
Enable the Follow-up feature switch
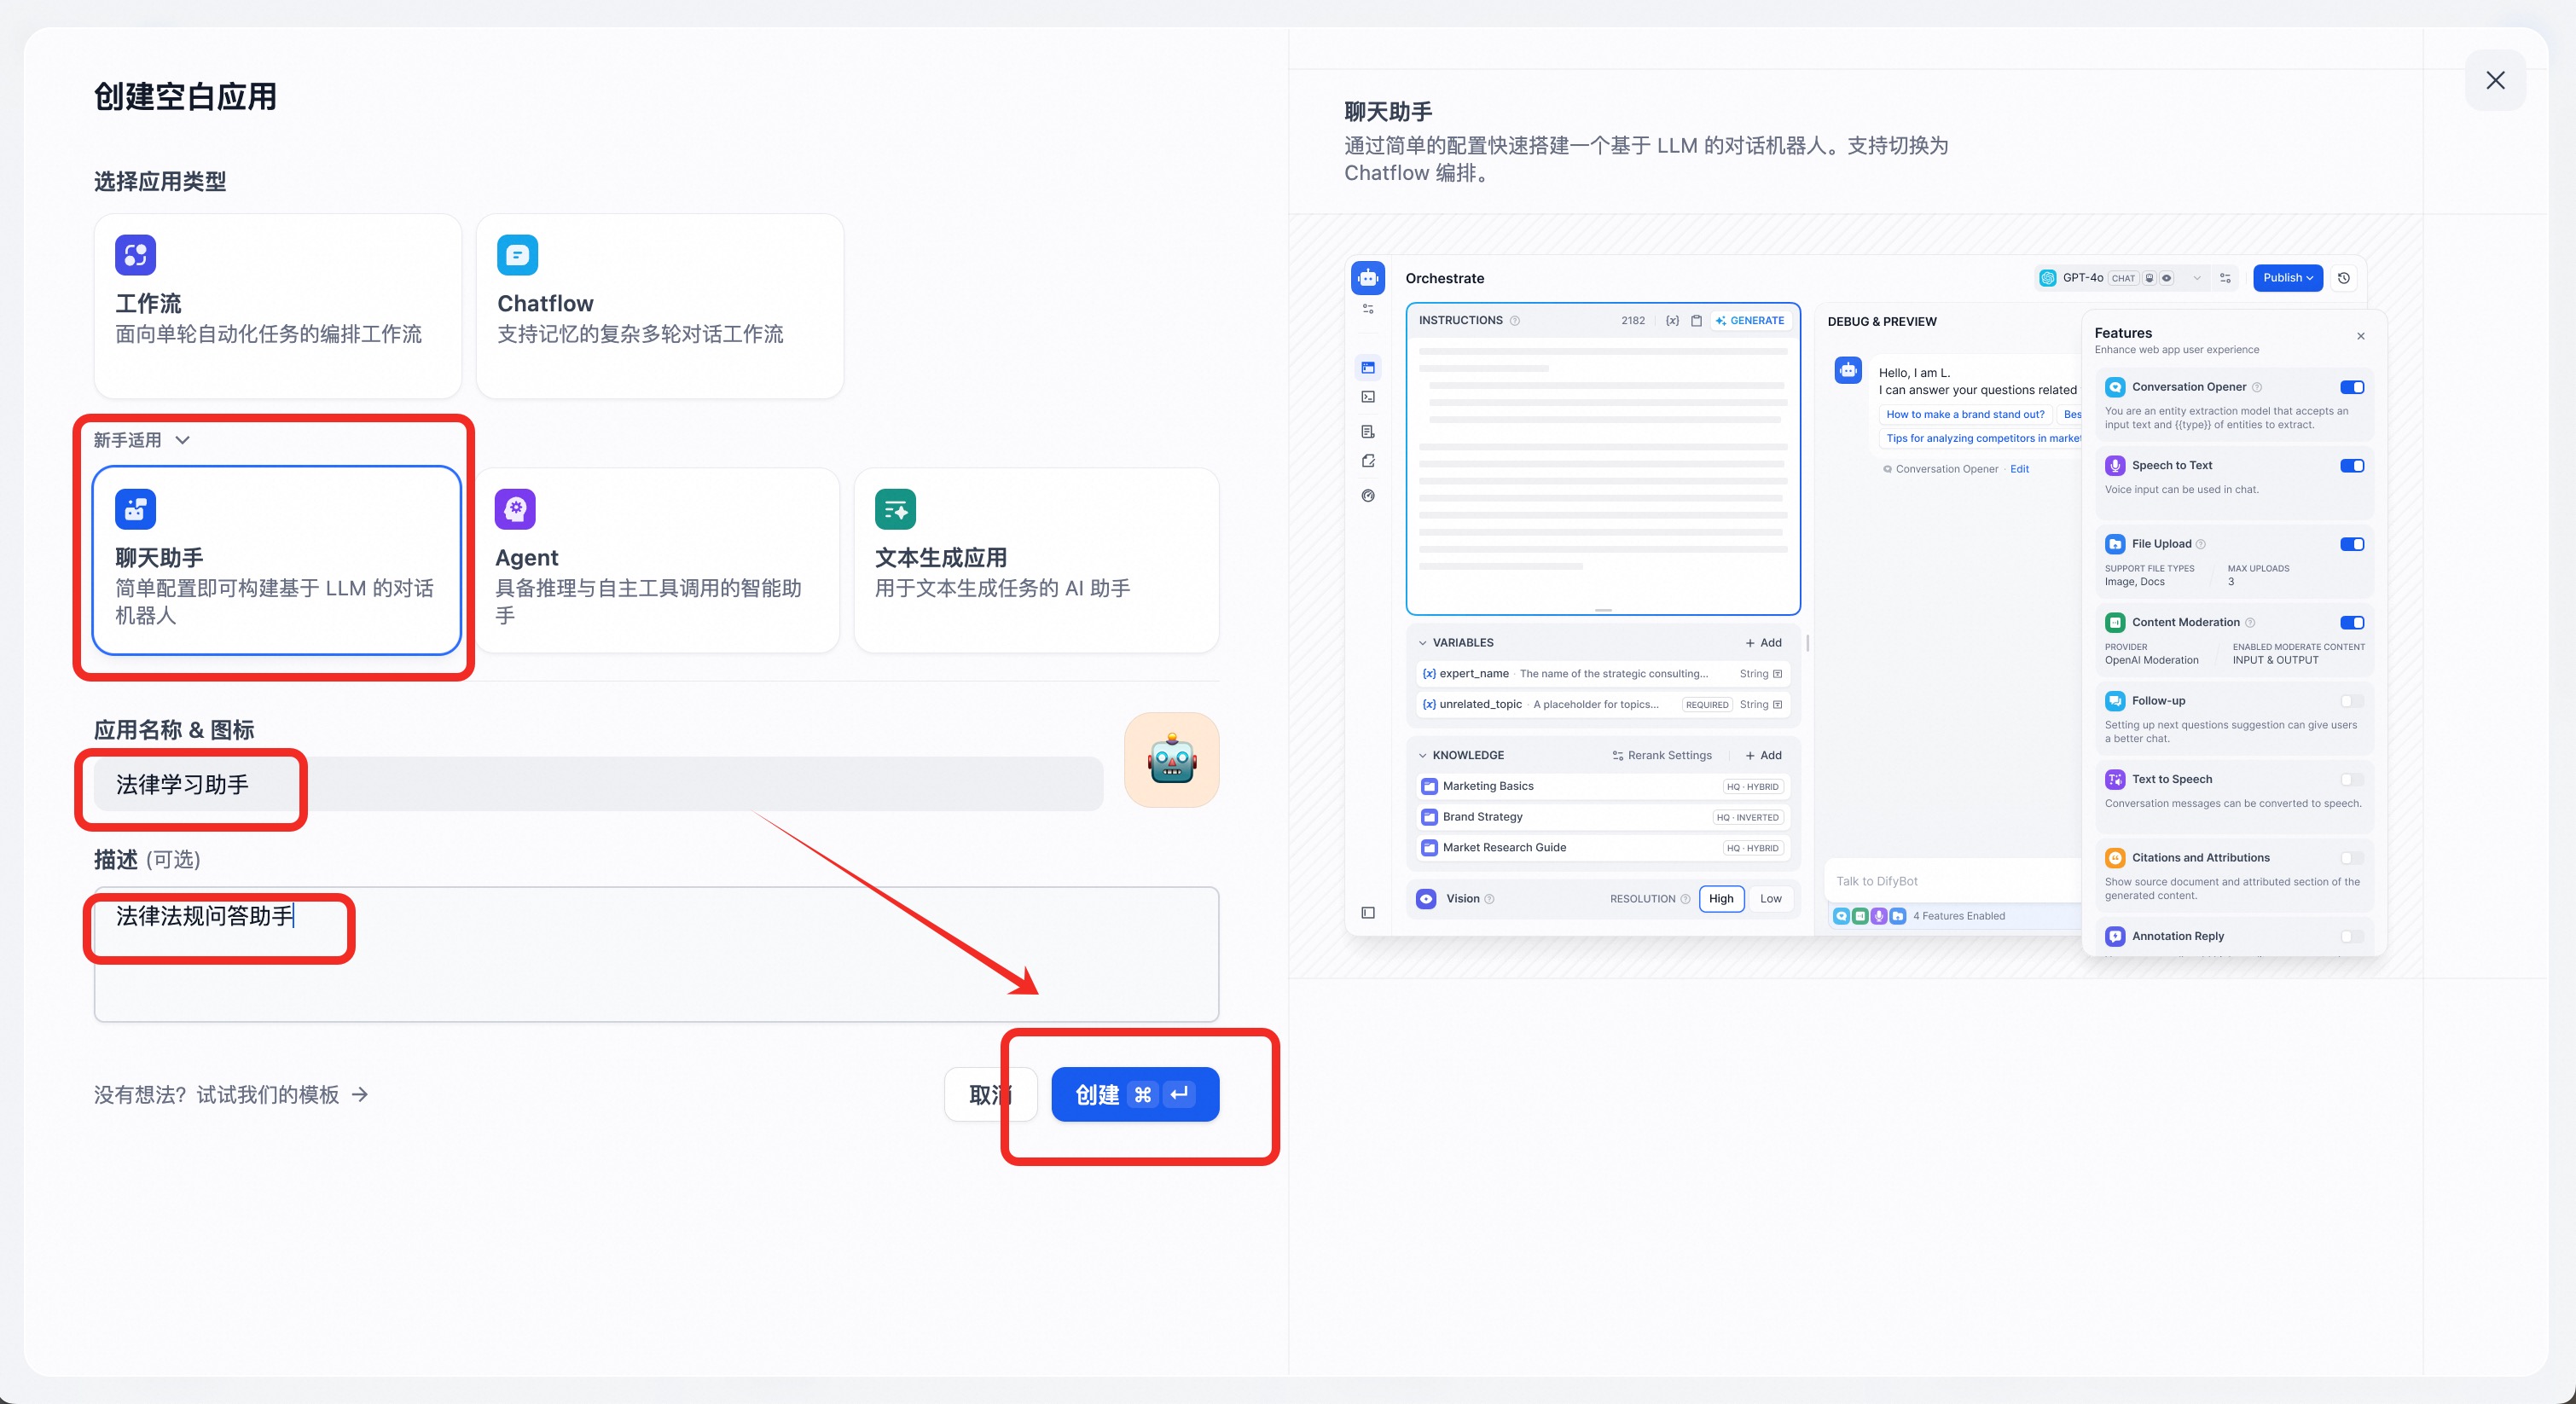(x=2351, y=701)
